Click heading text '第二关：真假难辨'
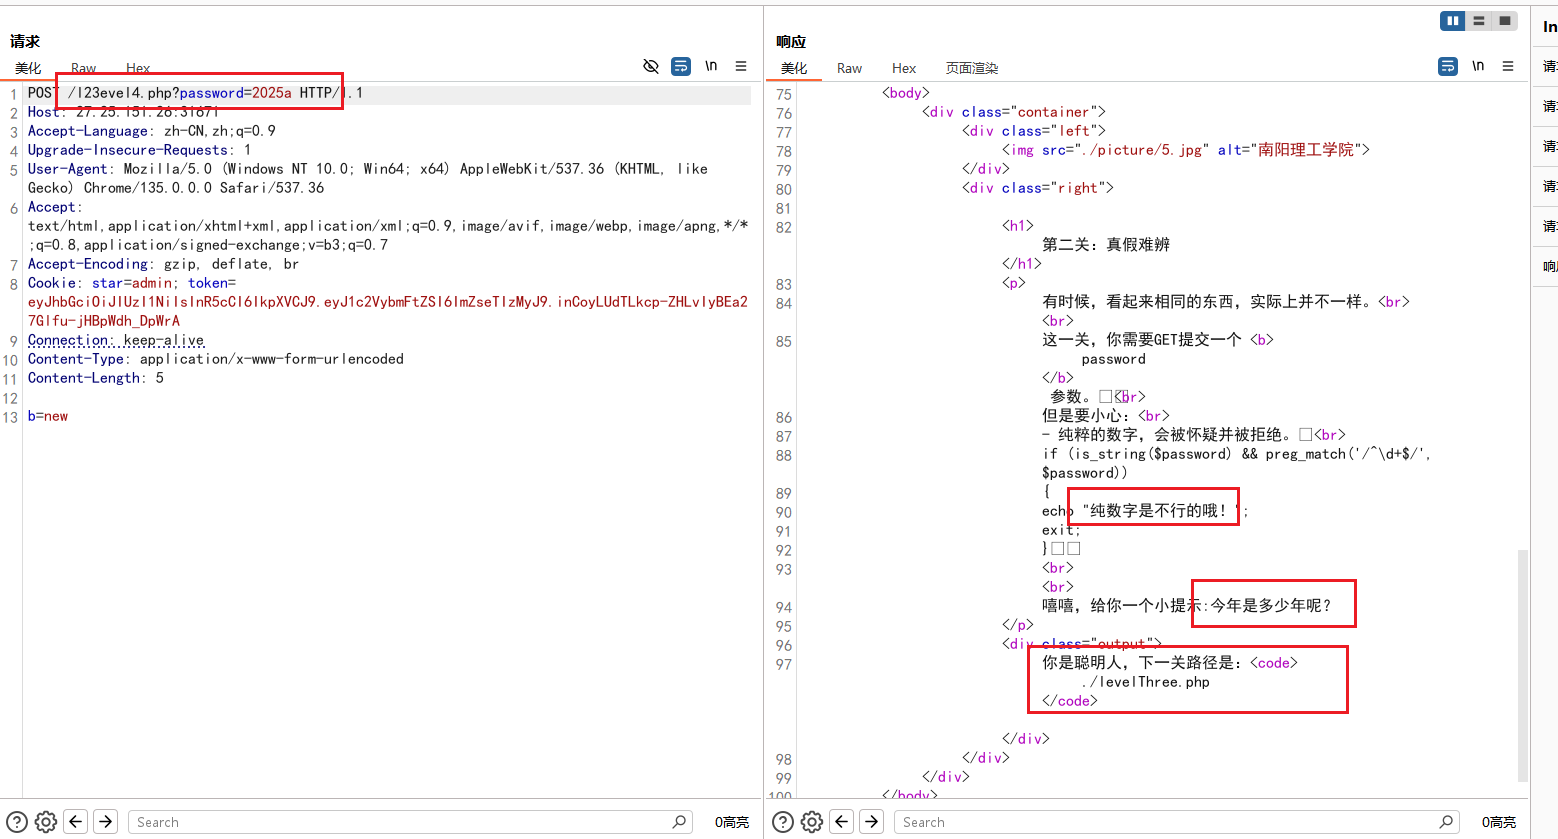This screenshot has height=839, width=1558. point(1106,245)
